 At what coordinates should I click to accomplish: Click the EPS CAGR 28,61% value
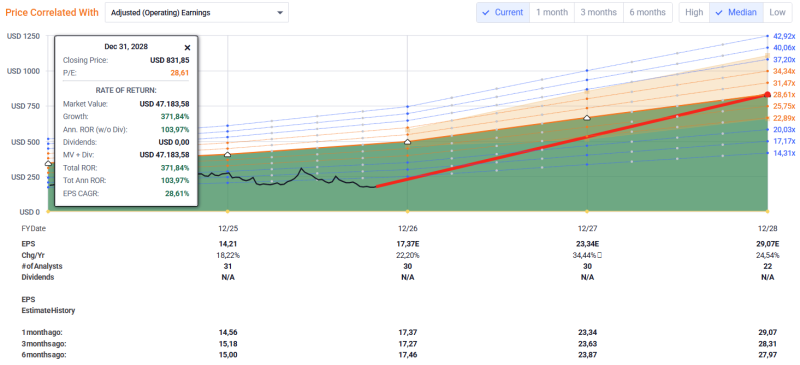[x=176, y=193]
